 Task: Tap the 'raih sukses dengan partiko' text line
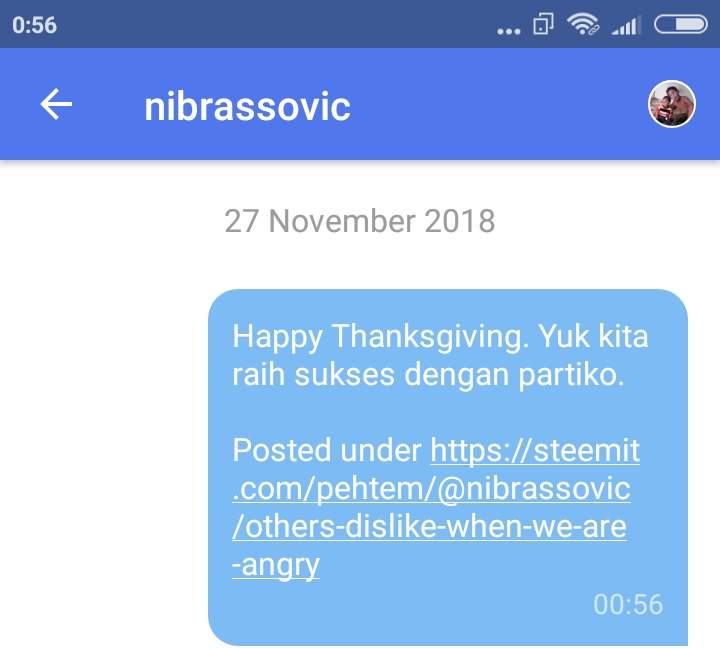(428, 375)
